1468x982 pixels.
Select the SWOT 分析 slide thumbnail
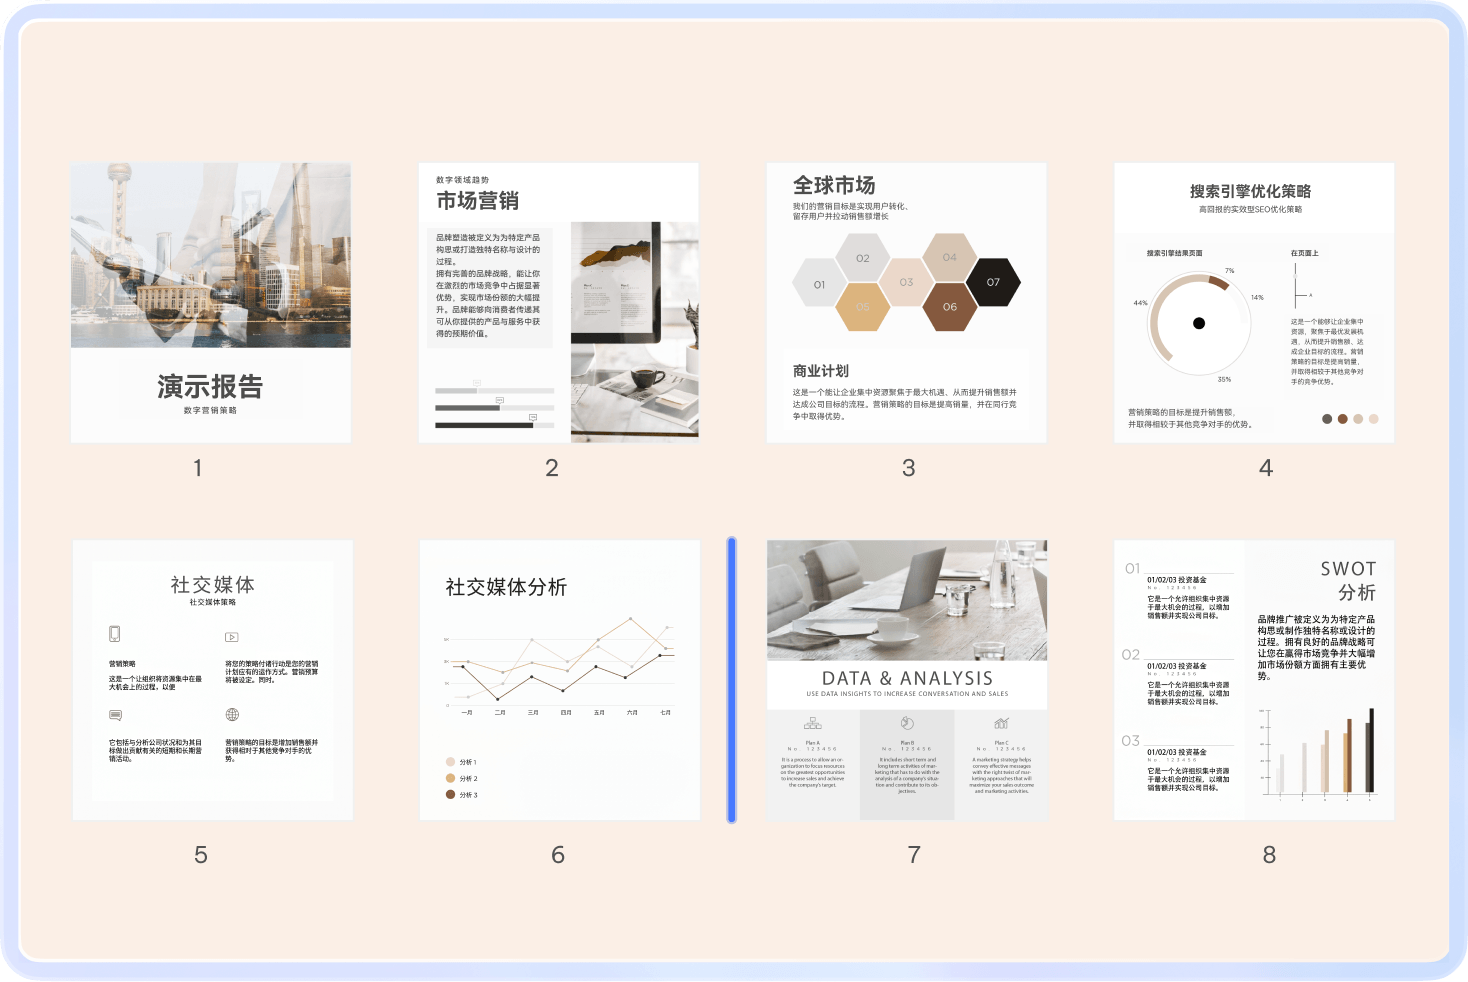(x=1254, y=680)
